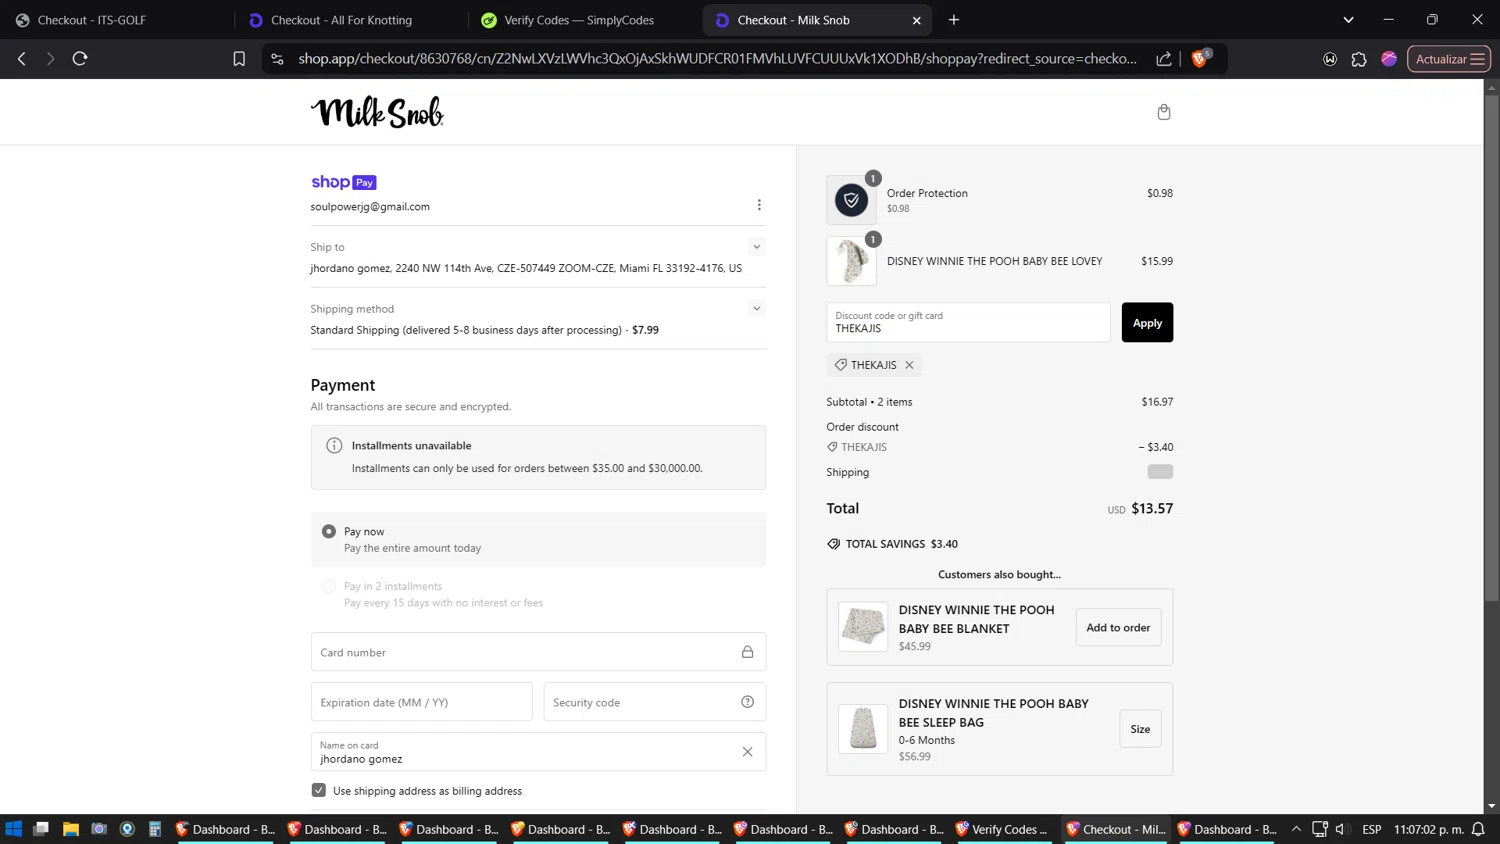Open the Windows Start menu
Image resolution: width=1500 pixels, height=844 pixels.
[14, 829]
